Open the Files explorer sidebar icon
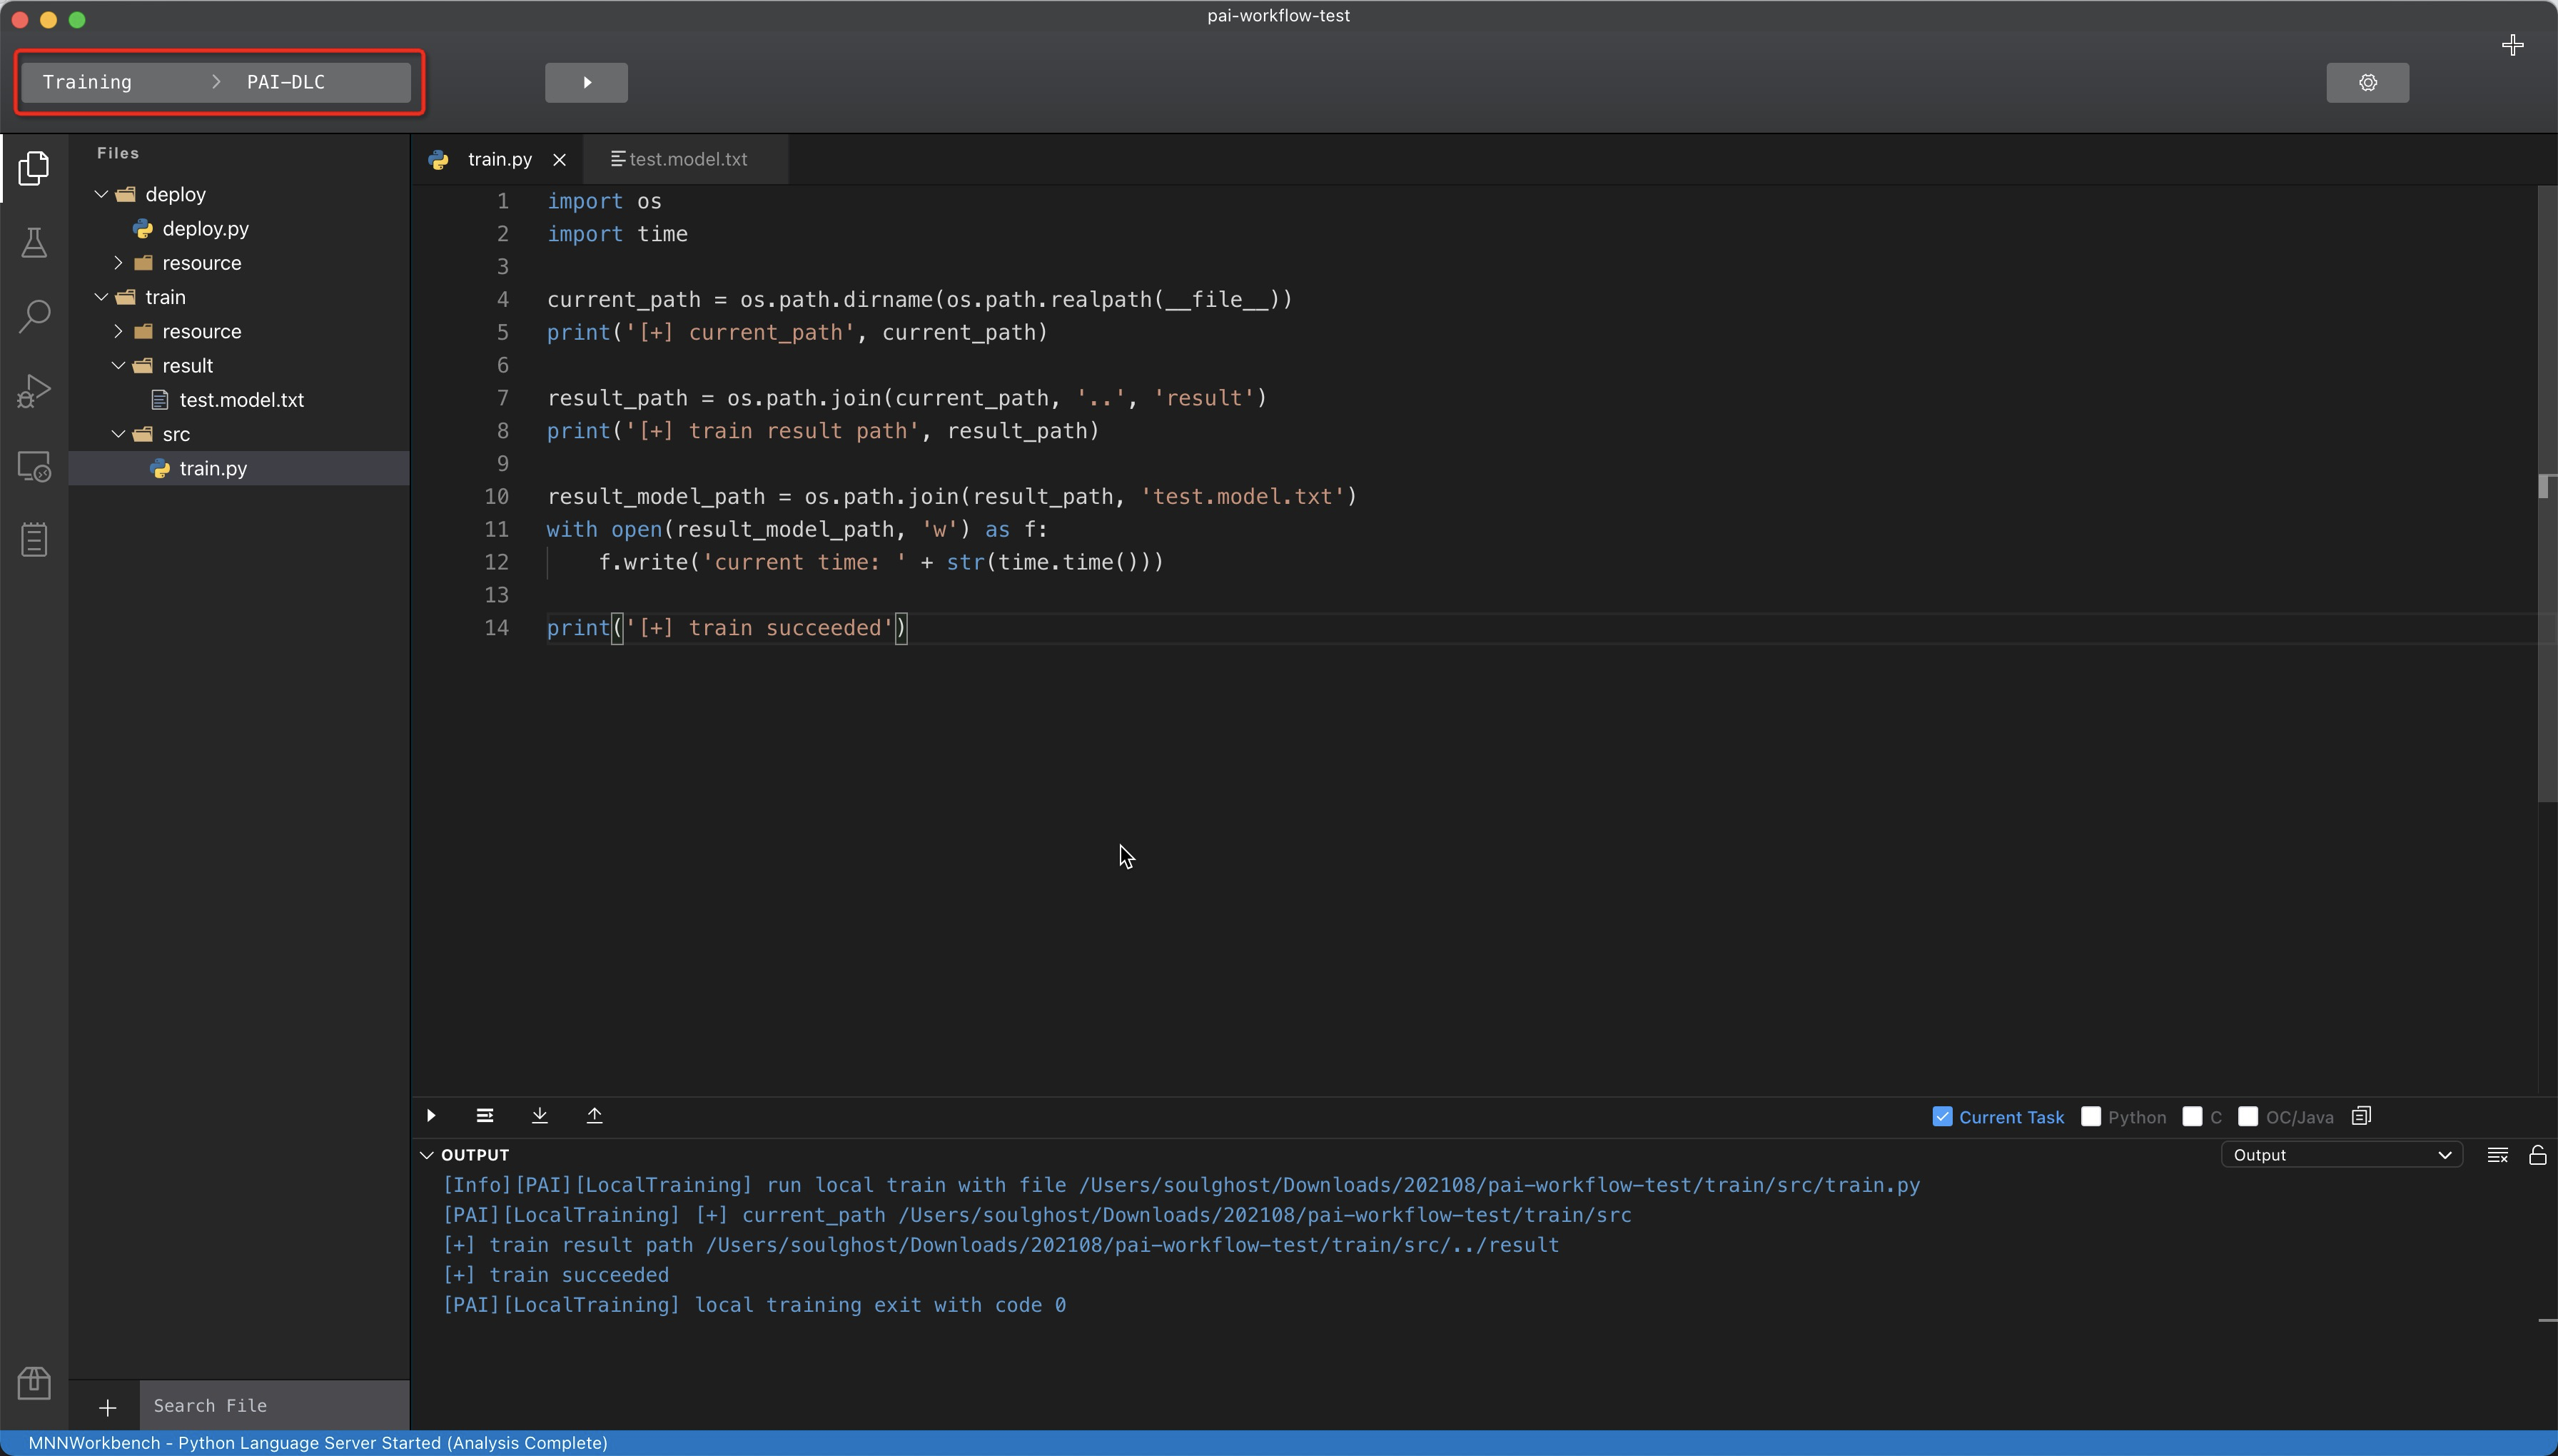2558x1456 pixels. tap(34, 168)
